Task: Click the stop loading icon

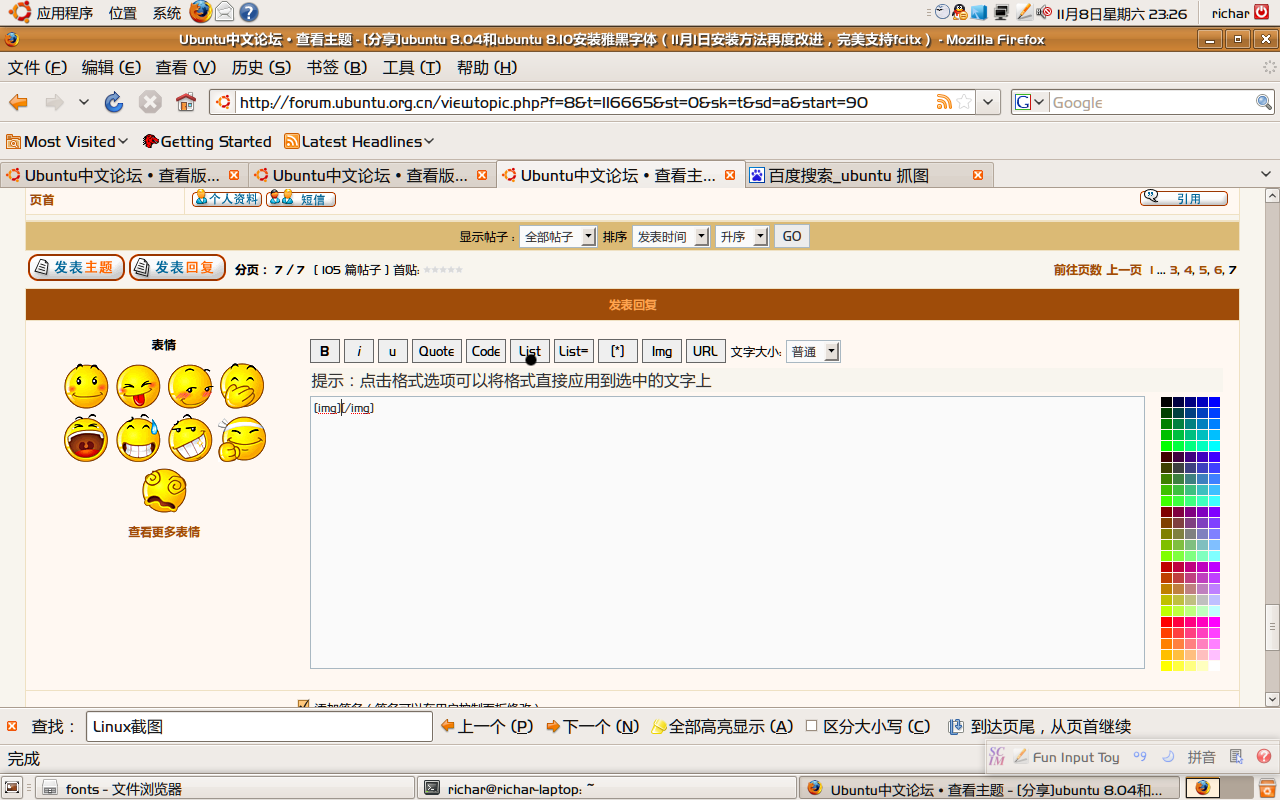Action: [150, 102]
